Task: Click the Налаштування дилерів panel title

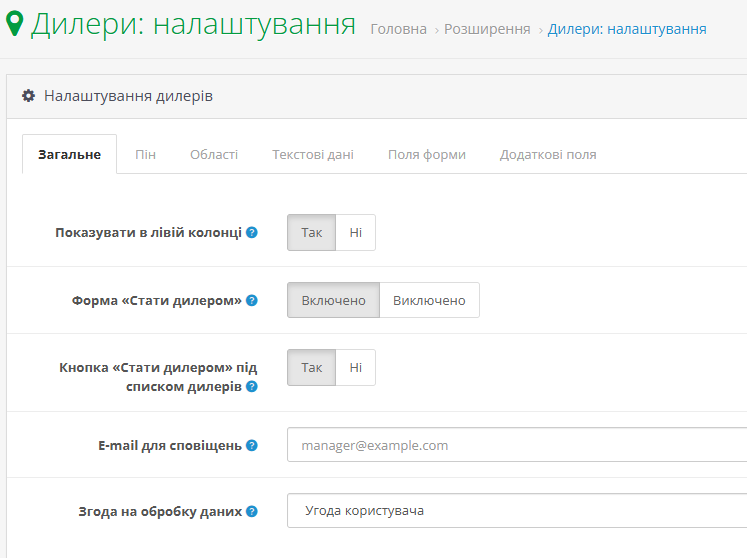Action: coord(128,96)
